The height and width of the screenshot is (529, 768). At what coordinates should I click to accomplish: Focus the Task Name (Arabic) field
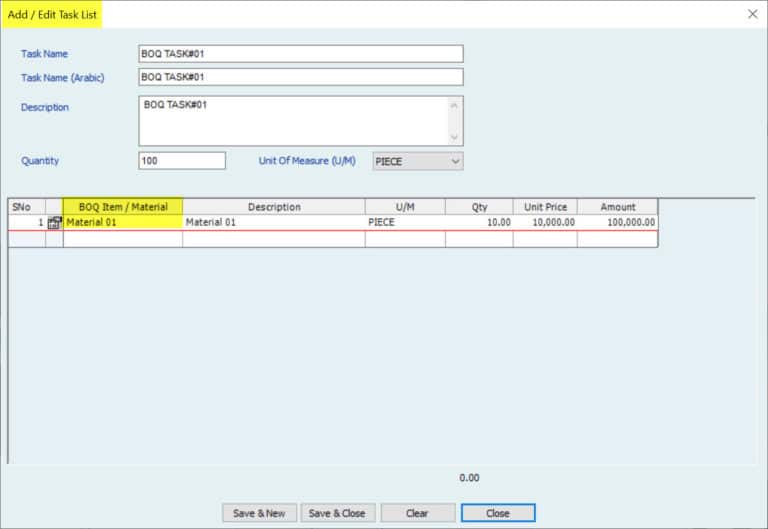click(x=300, y=77)
